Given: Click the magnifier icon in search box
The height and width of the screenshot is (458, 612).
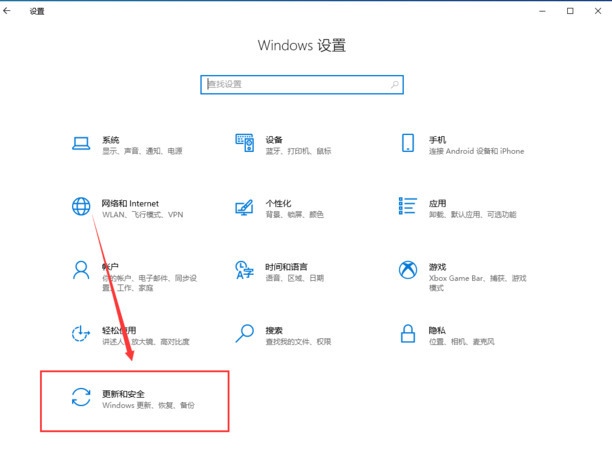Looking at the screenshot, I should pos(395,84).
